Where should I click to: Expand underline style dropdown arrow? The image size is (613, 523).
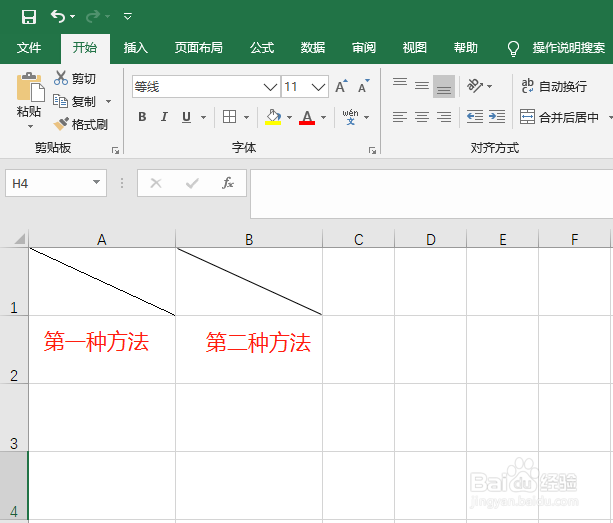coord(203,117)
